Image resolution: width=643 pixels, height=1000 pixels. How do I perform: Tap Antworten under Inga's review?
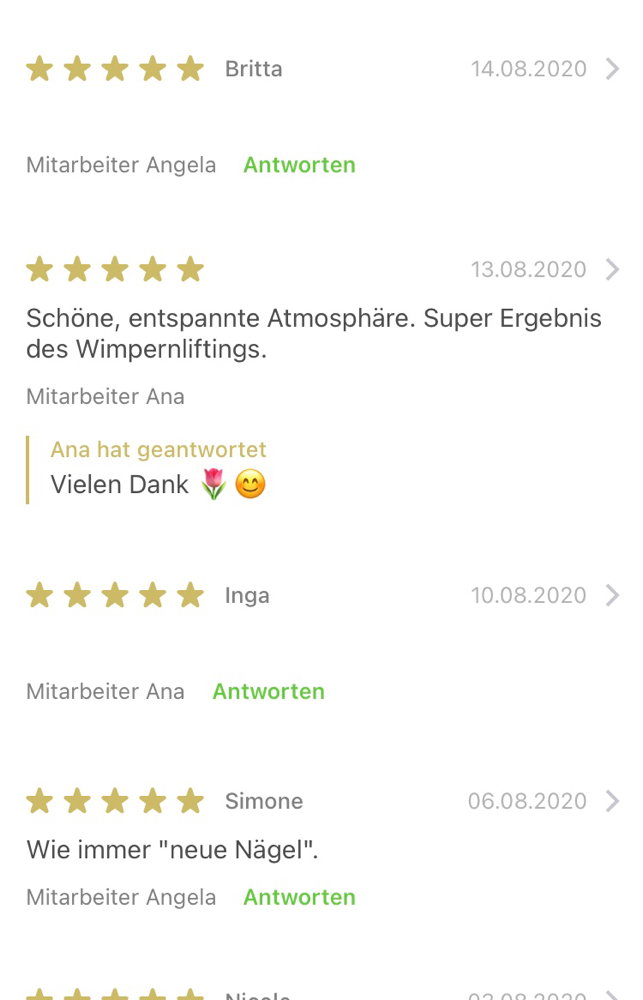click(269, 691)
